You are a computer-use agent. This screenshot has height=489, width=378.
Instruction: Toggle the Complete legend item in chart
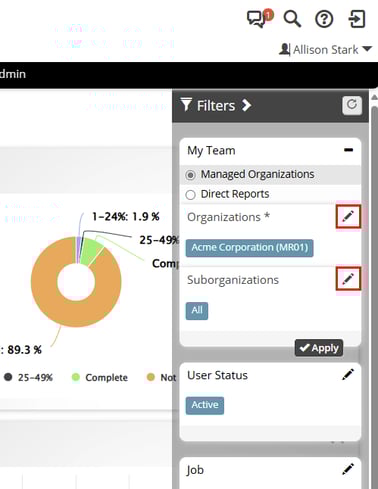coord(100,377)
